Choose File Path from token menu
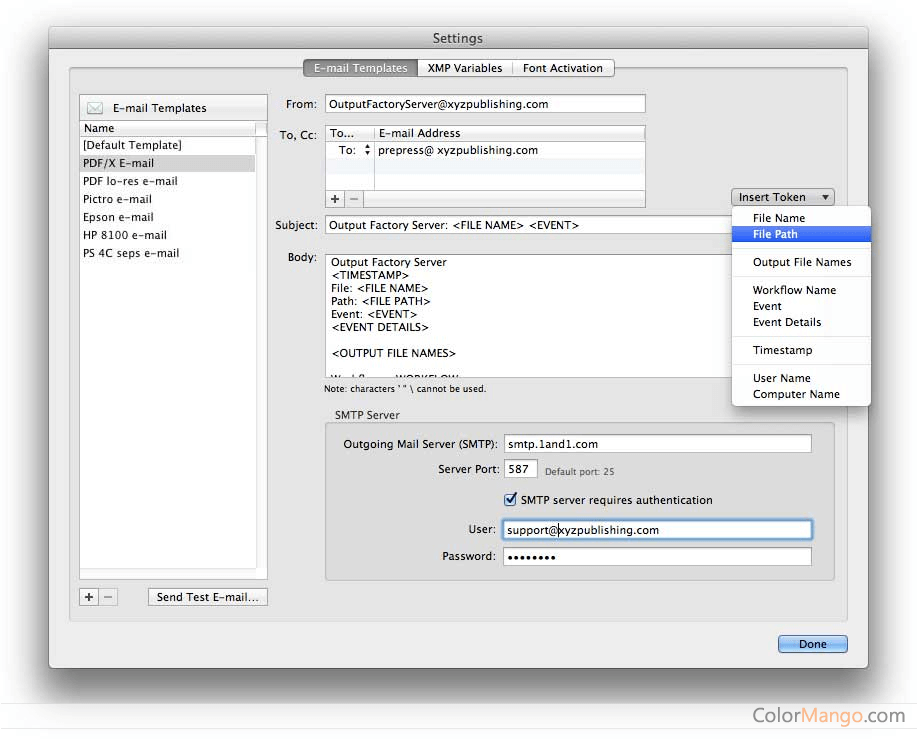 775,234
